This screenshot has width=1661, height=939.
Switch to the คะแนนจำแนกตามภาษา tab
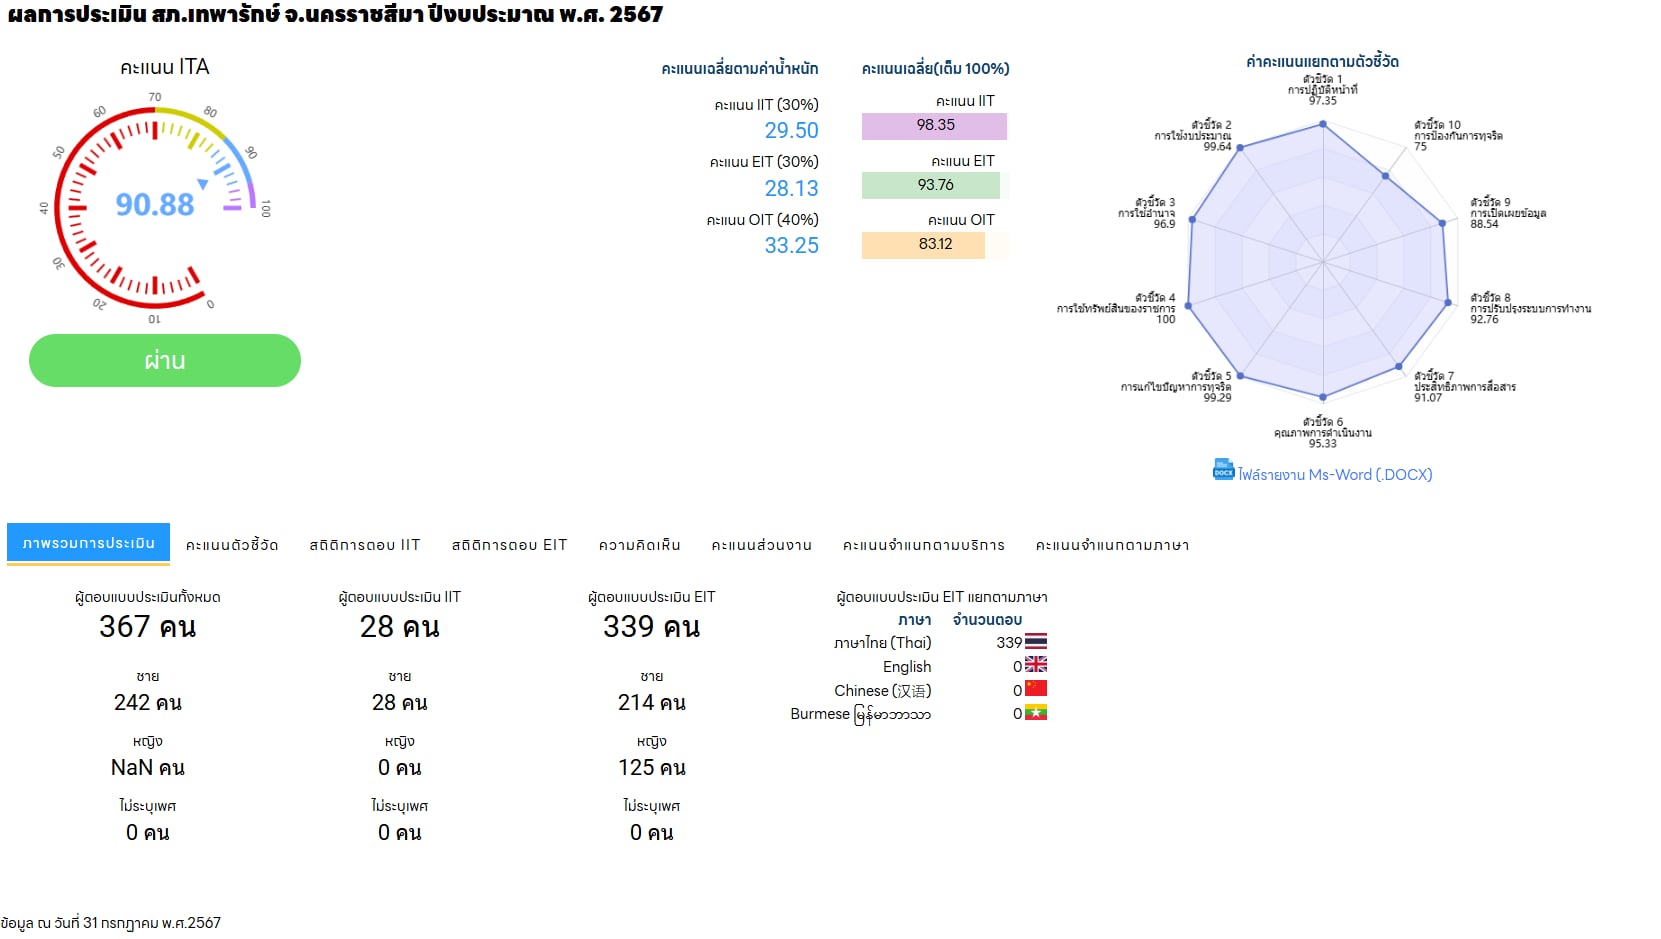click(x=1112, y=545)
